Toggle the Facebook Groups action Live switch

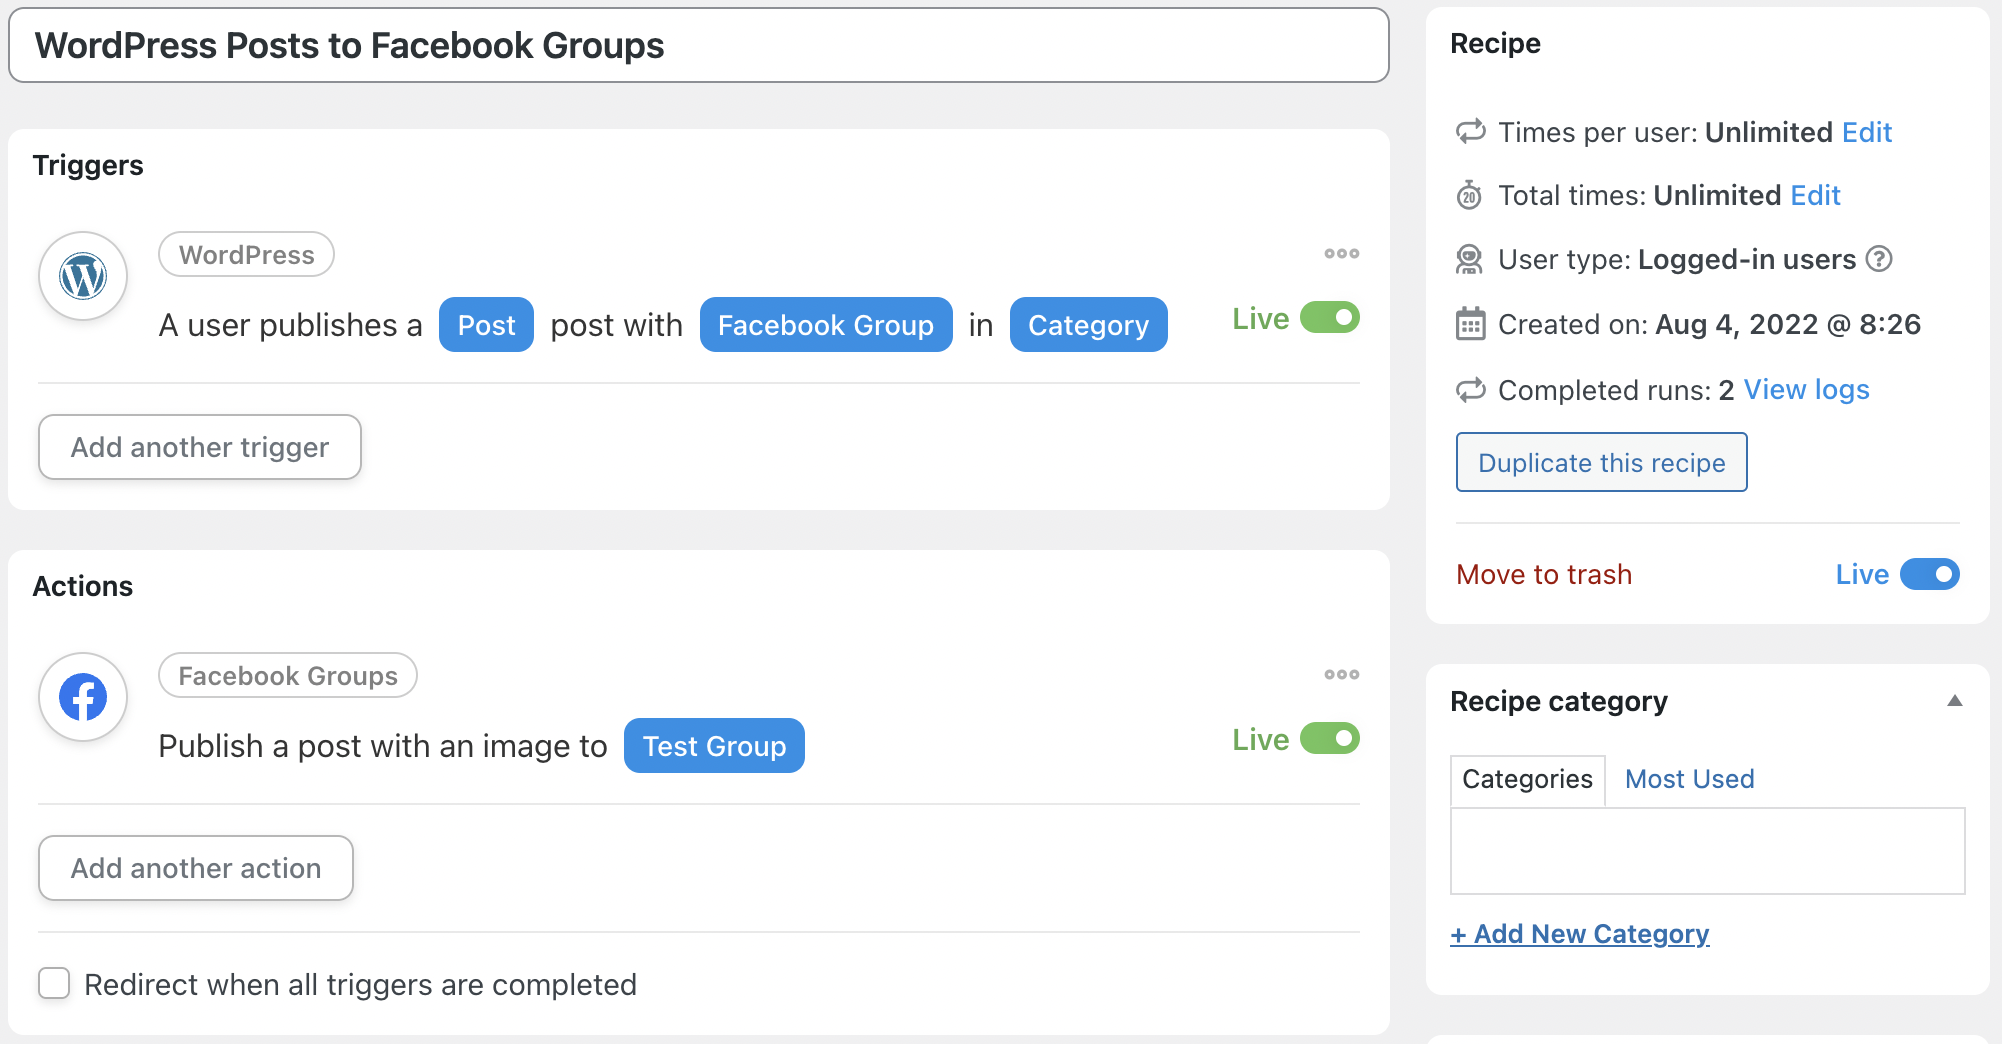click(1329, 739)
